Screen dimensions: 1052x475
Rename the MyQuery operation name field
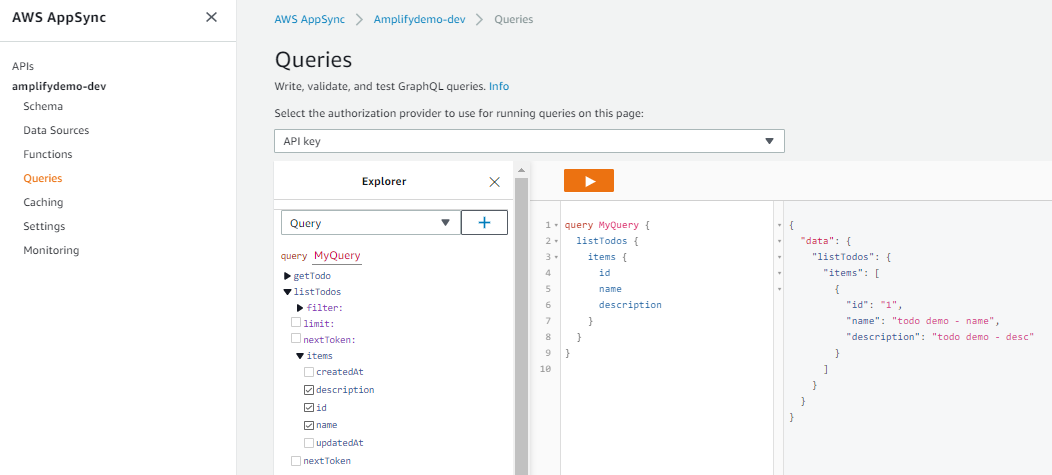click(x=337, y=256)
